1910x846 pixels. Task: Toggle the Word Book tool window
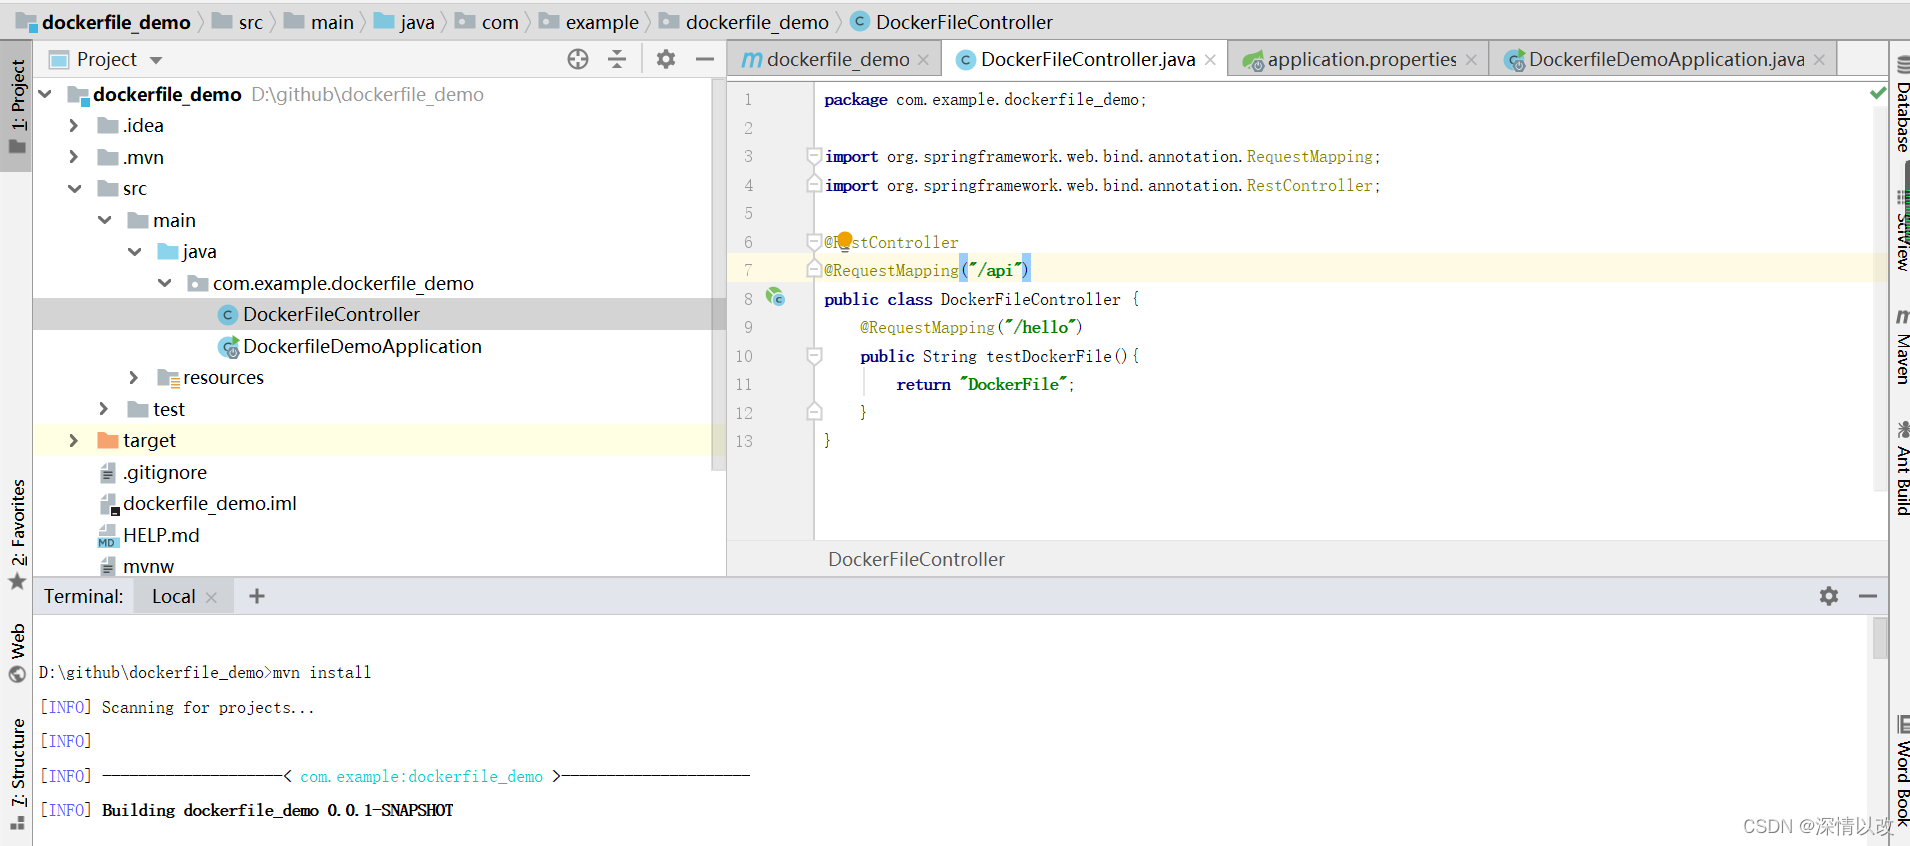coord(1901,771)
